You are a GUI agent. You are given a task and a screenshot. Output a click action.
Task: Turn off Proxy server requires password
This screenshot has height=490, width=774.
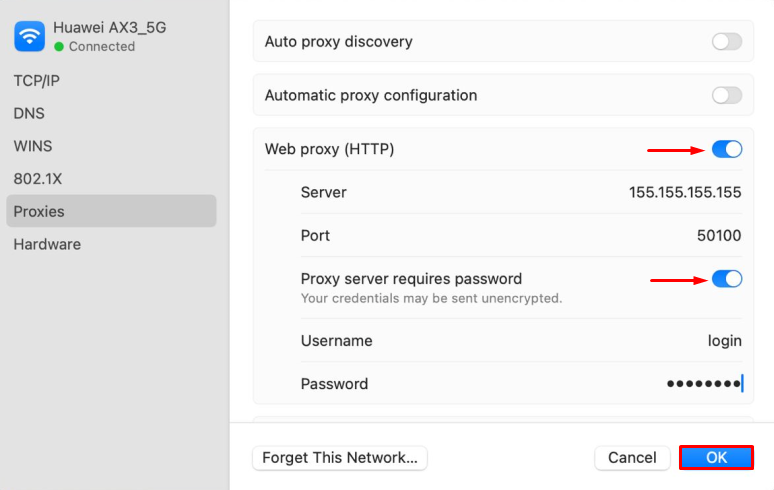[x=727, y=279]
